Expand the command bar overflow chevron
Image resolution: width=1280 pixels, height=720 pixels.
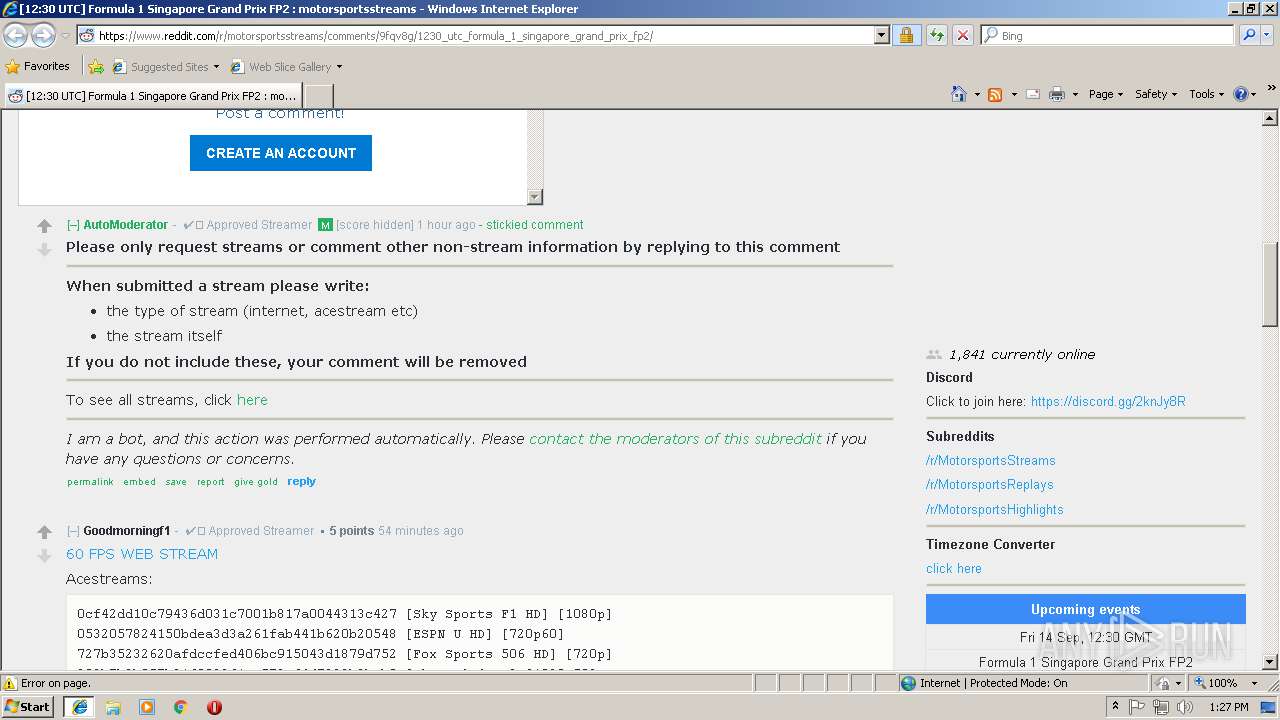point(1271,90)
